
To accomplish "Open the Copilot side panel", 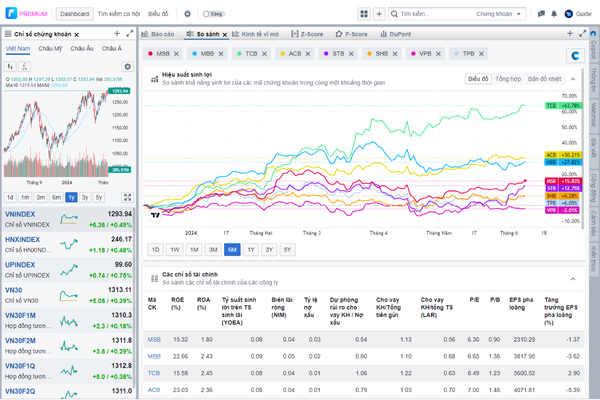I will [x=593, y=46].
